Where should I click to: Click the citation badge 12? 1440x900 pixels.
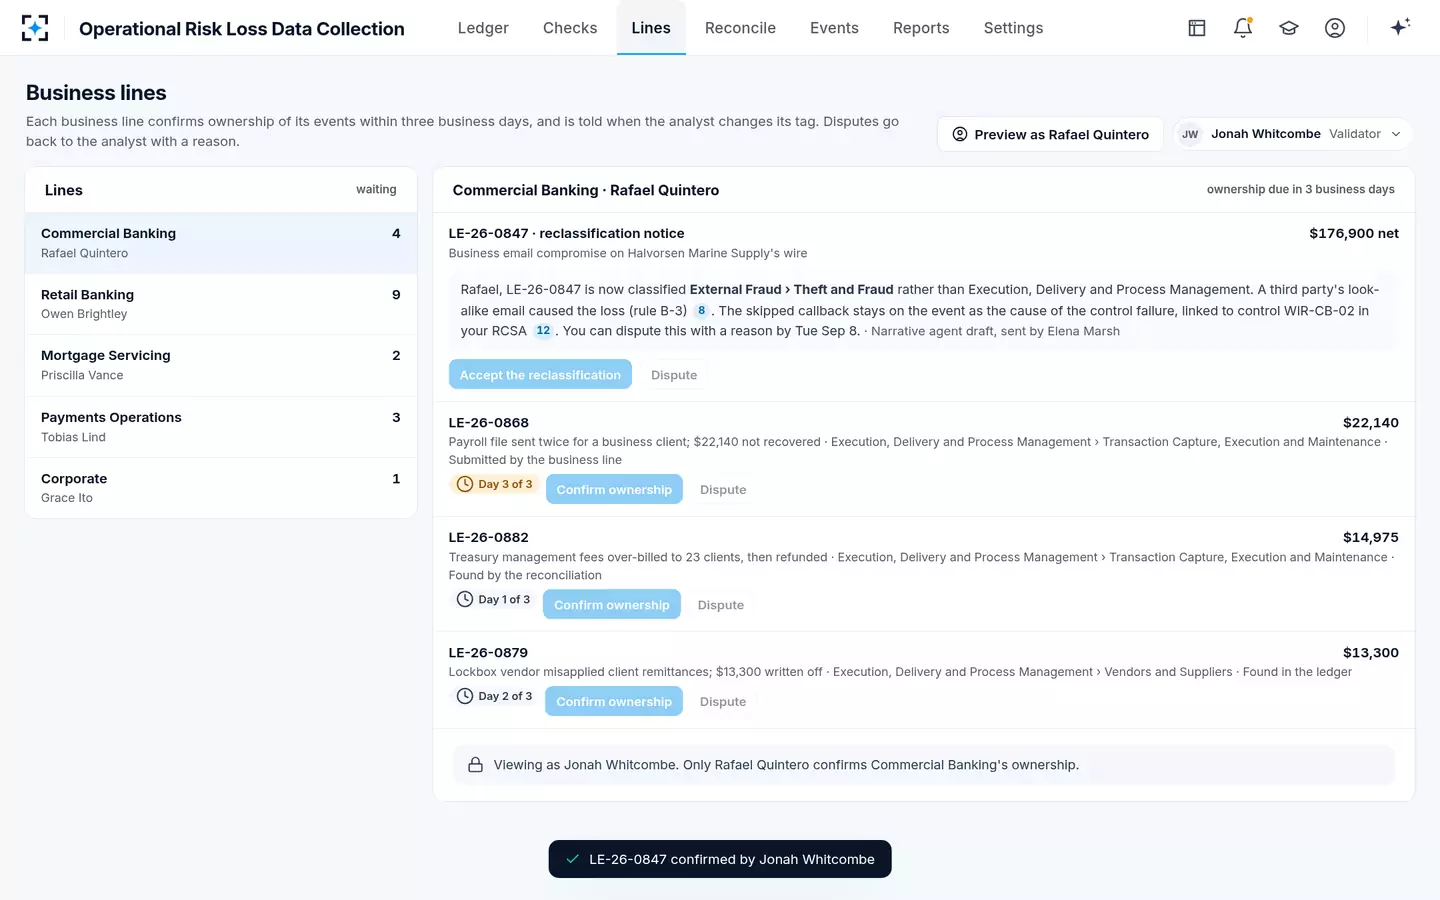click(543, 331)
